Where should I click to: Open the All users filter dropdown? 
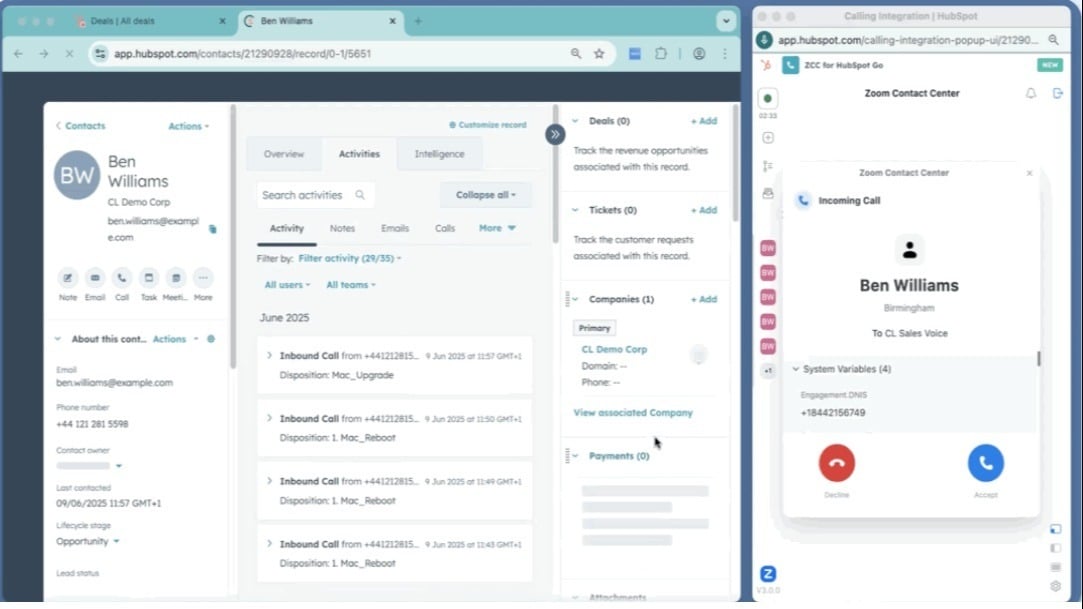[x=287, y=285]
